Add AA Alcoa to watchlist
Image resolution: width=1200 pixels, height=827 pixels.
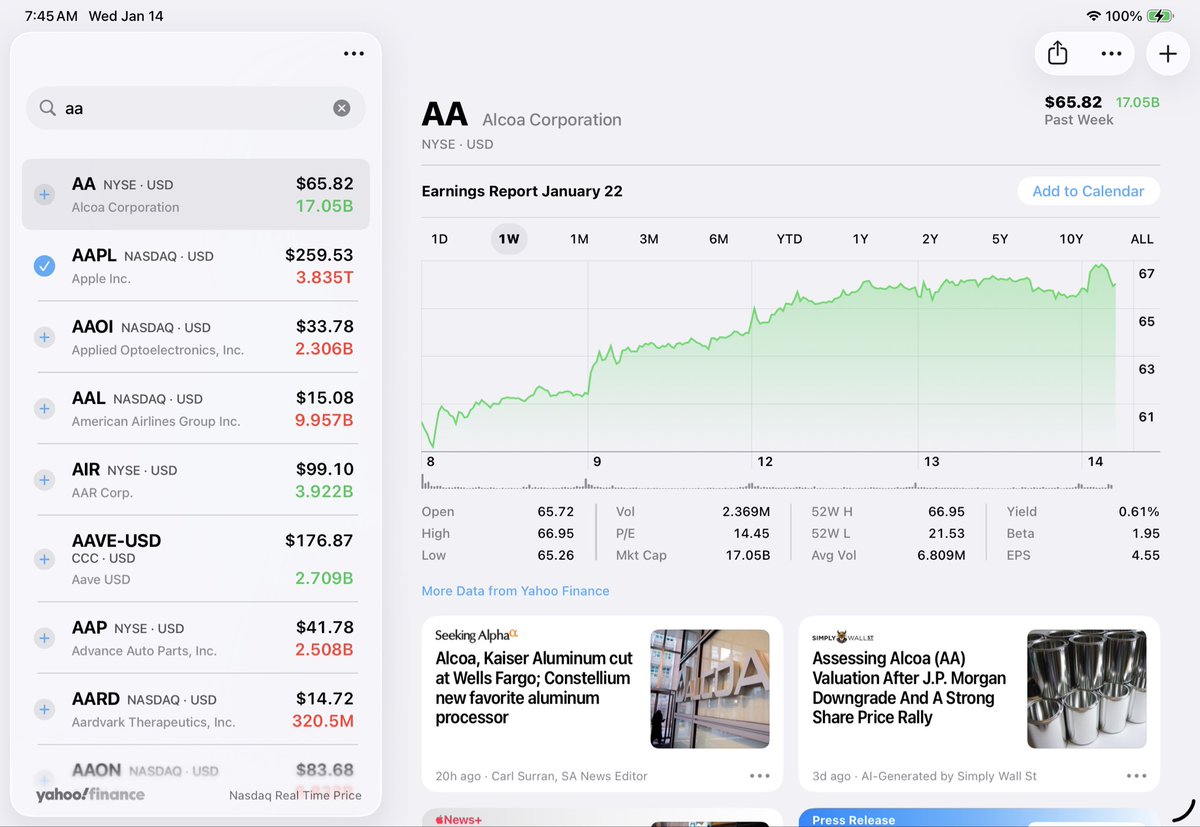click(x=44, y=195)
